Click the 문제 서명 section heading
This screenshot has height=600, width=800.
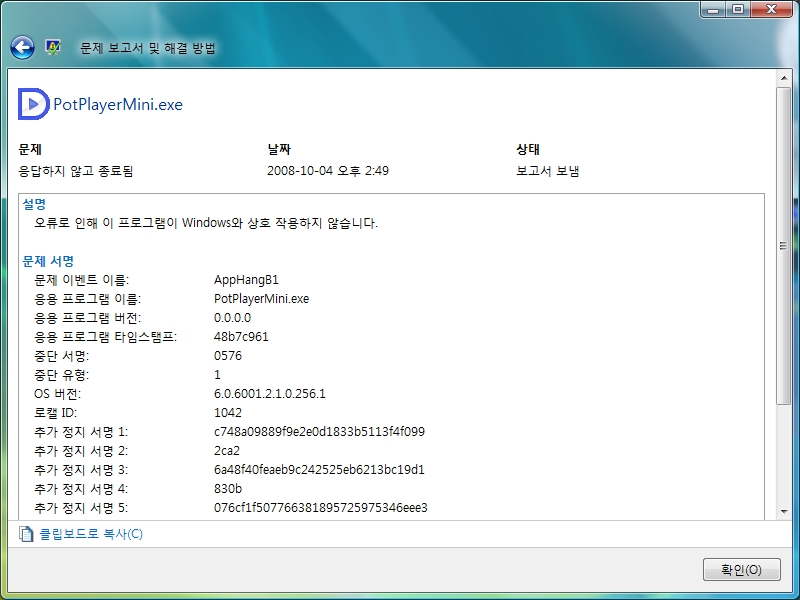pyautogui.click(x=48, y=261)
